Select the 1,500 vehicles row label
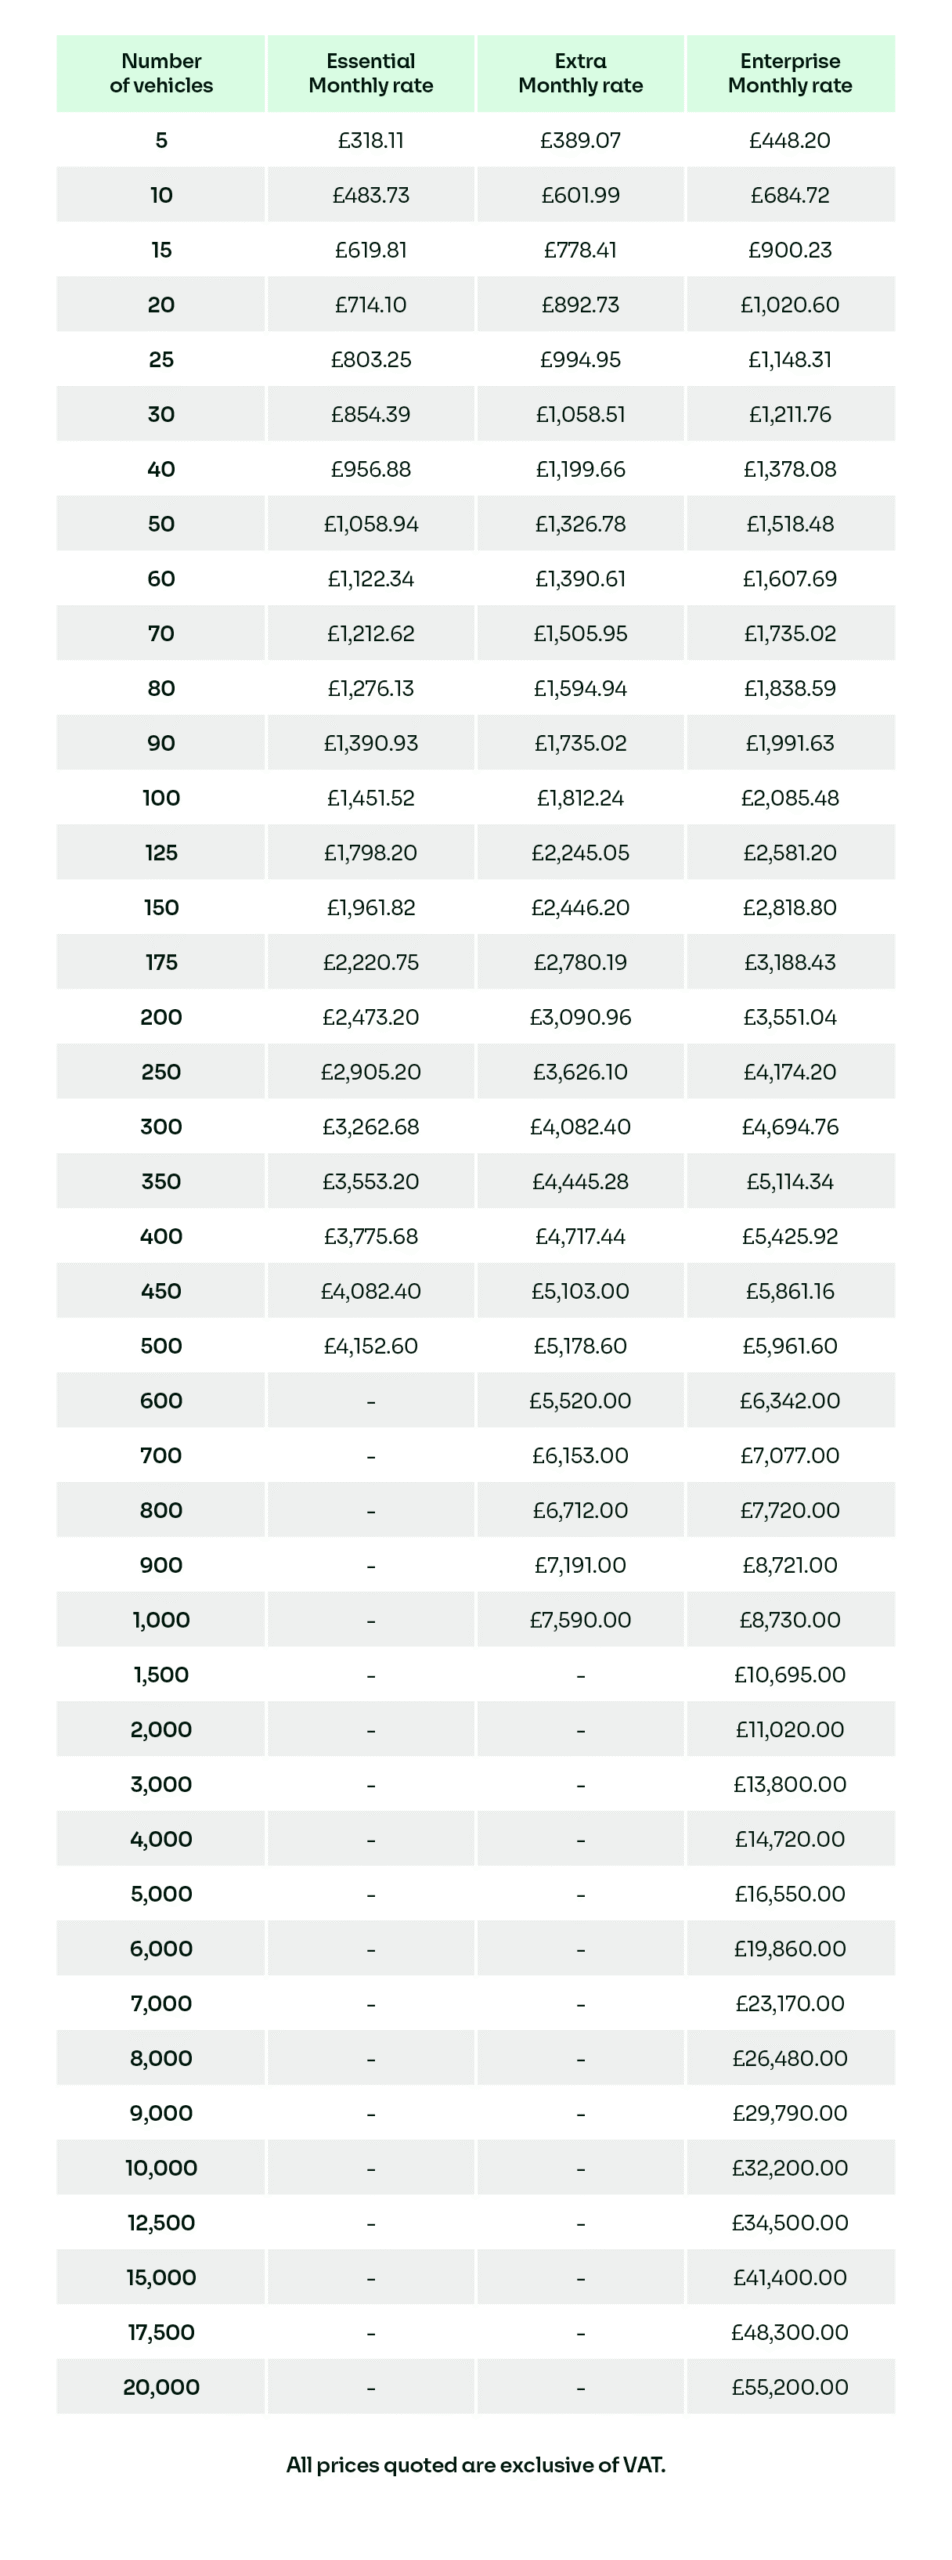 [x=161, y=1675]
